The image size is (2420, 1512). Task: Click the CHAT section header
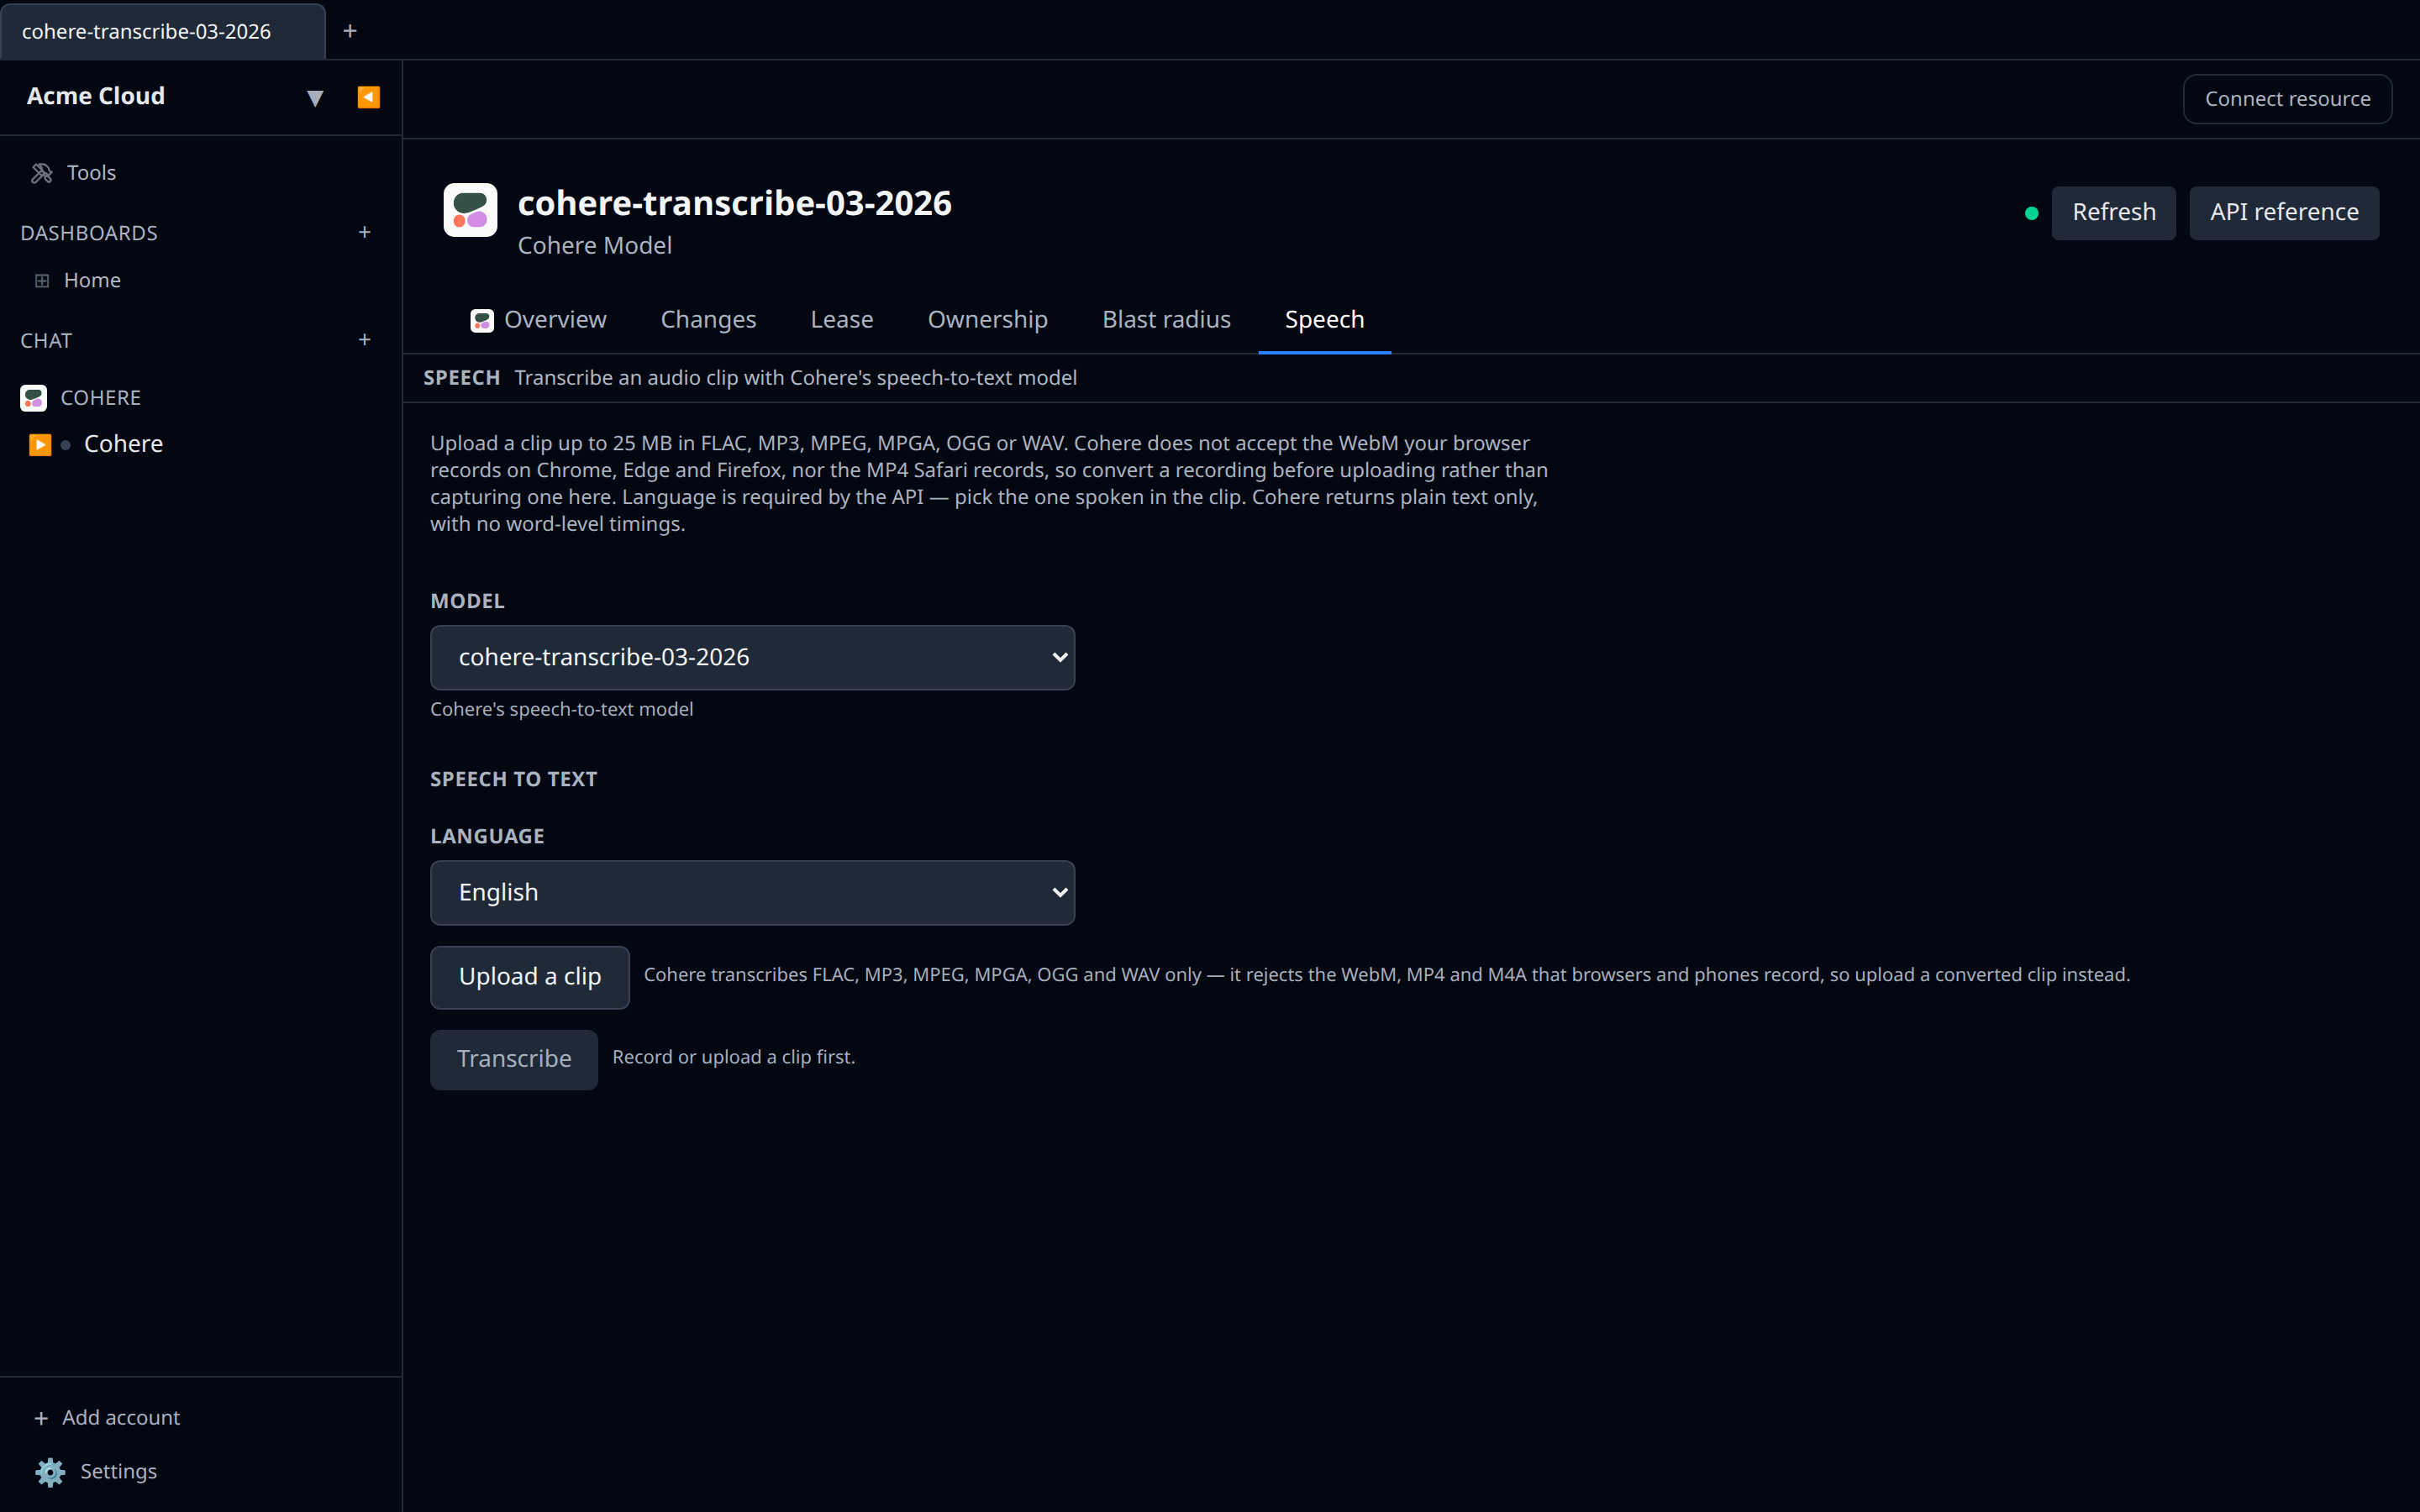click(46, 341)
